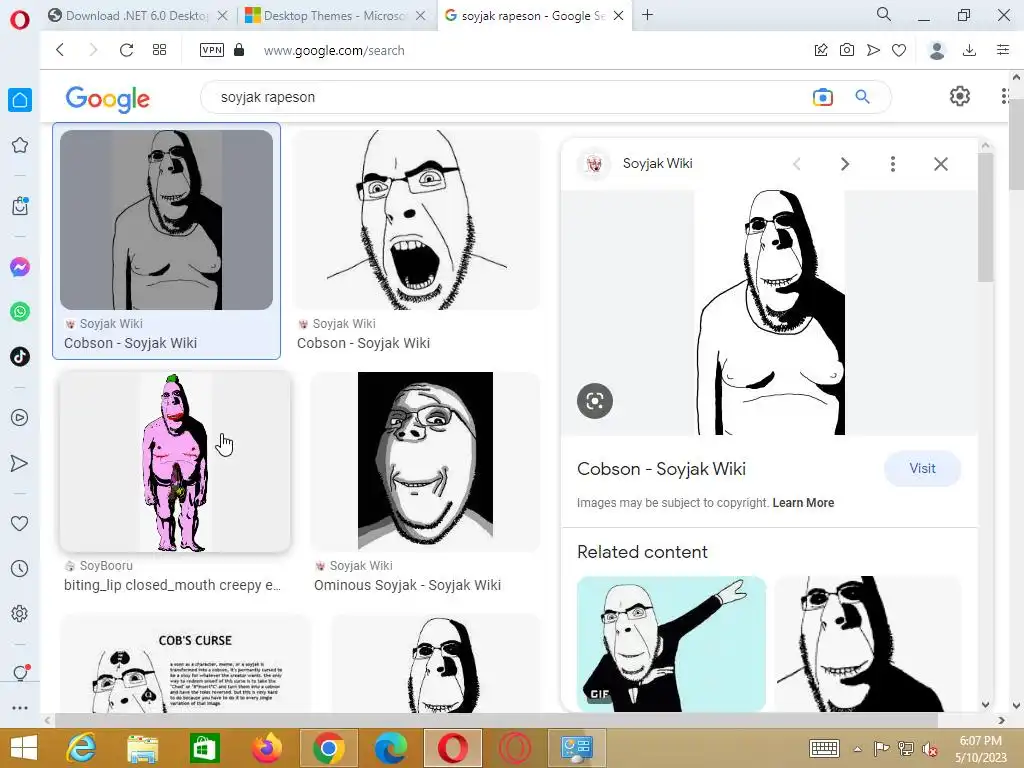
Task: Click blue search magnifier button
Action: 862,97
